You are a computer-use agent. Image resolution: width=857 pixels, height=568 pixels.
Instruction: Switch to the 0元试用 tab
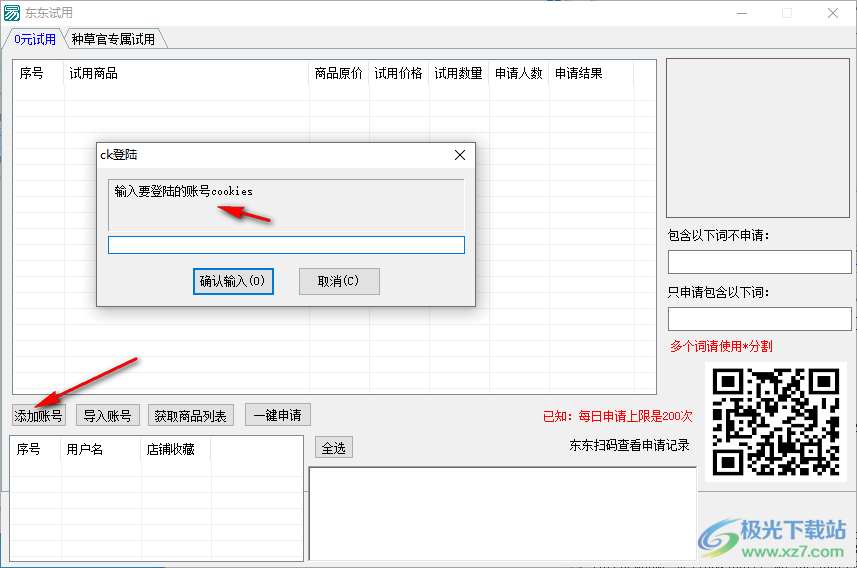tap(34, 39)
